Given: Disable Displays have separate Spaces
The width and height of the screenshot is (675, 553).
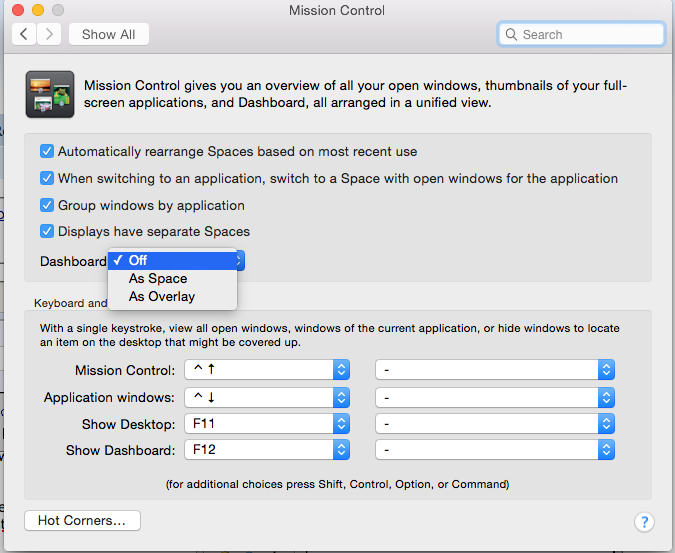Looking at the screenshot, I should 46,232.
